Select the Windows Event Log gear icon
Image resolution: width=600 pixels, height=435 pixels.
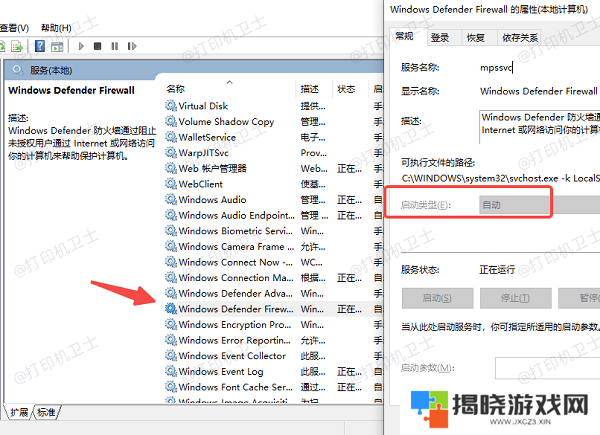point(171,371)
